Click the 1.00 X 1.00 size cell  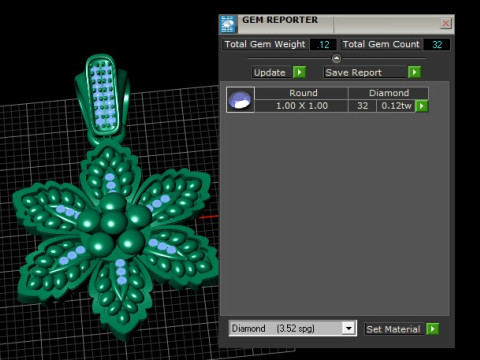click(302, 106)
